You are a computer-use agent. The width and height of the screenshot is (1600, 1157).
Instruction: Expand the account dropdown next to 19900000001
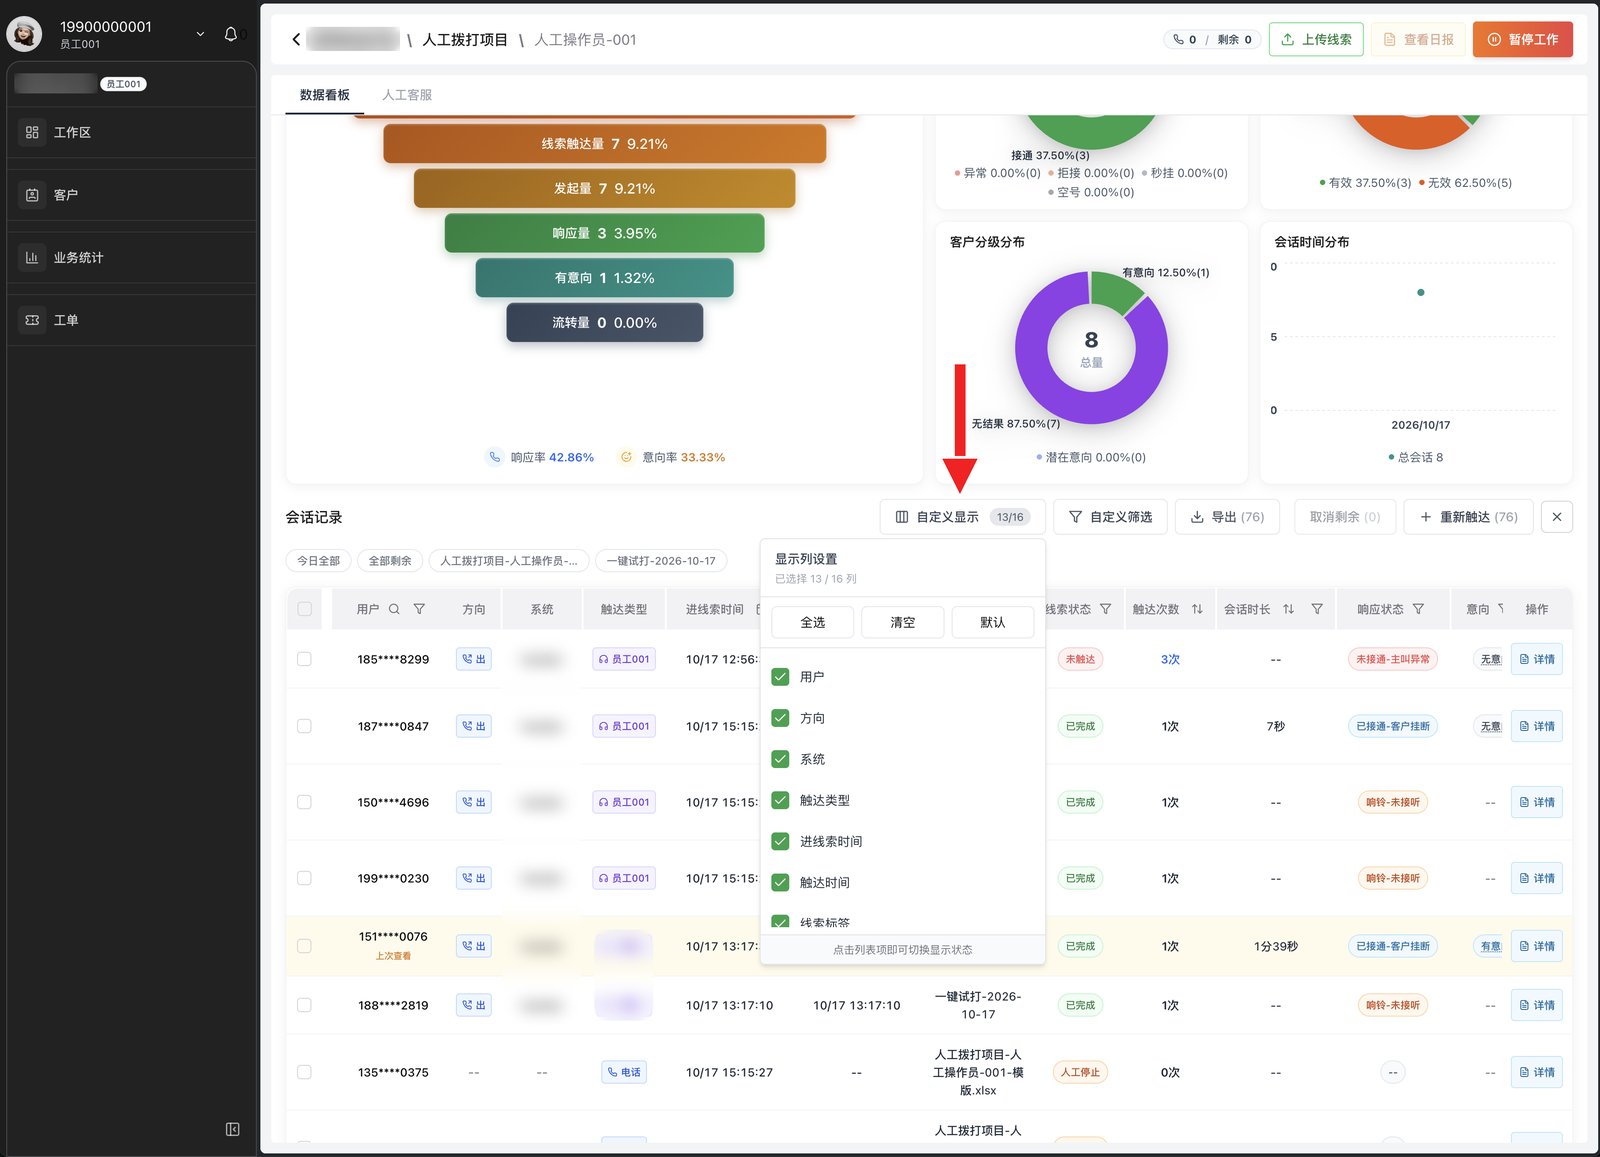click(200, 34)
